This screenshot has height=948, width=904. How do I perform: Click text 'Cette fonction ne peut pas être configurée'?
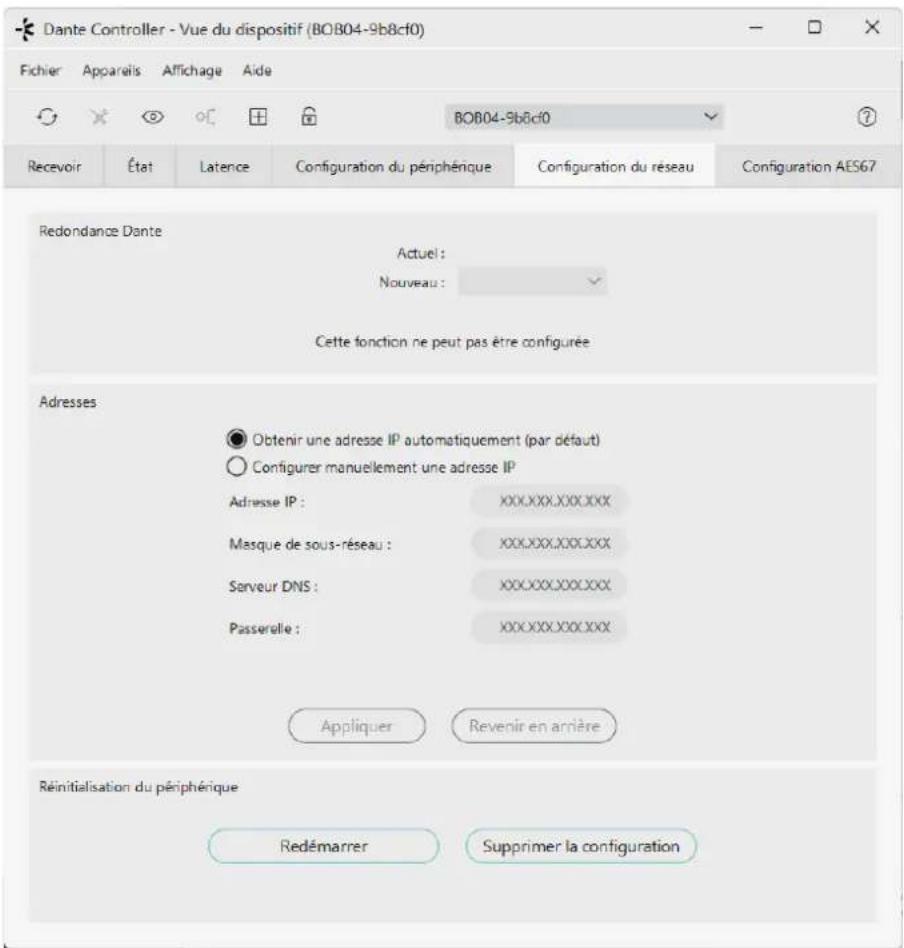tap(452, 342)
